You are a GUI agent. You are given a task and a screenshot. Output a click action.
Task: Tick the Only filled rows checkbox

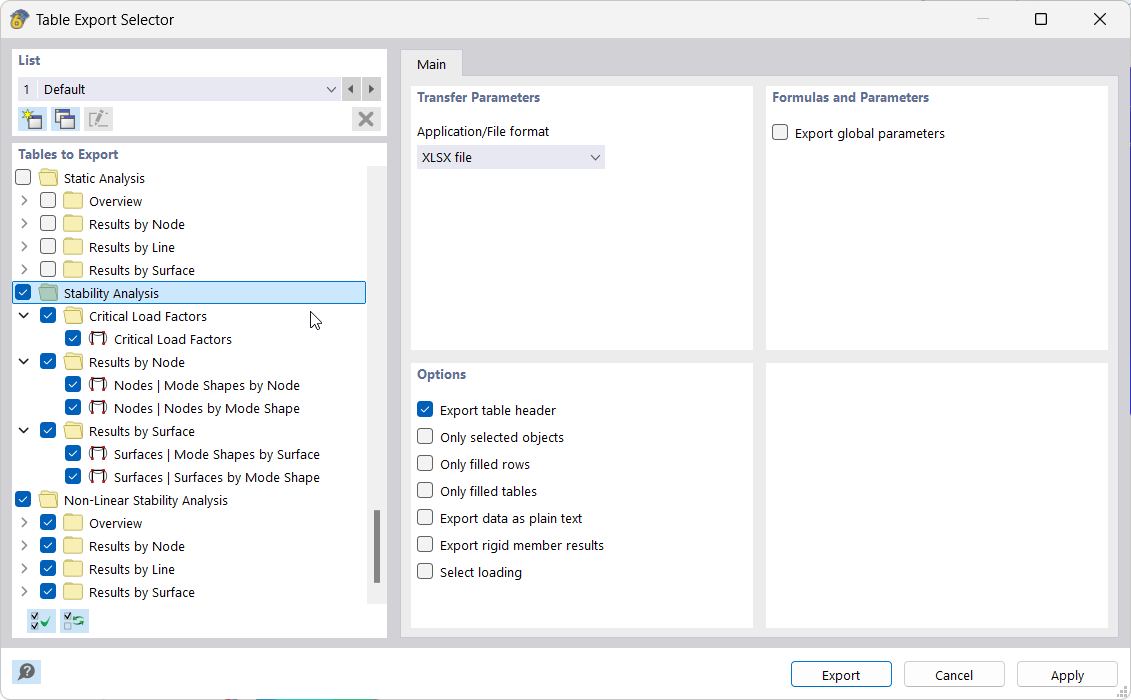pyautogui.click(x=425, y=464)
